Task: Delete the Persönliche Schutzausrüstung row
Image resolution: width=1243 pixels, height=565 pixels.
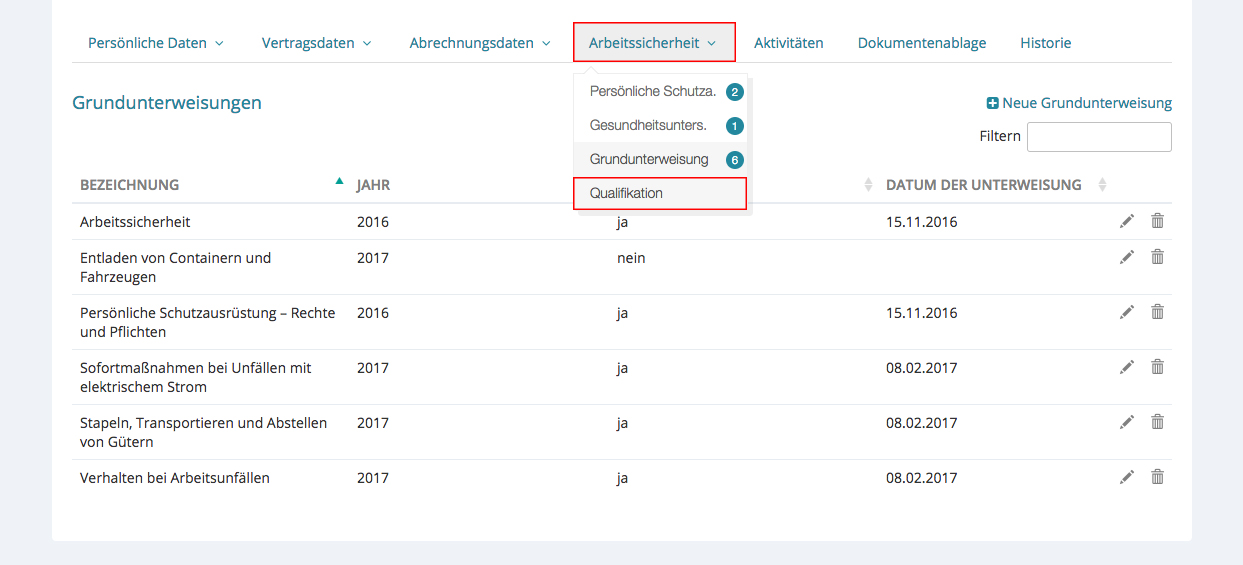Action: pos(1157,312)
